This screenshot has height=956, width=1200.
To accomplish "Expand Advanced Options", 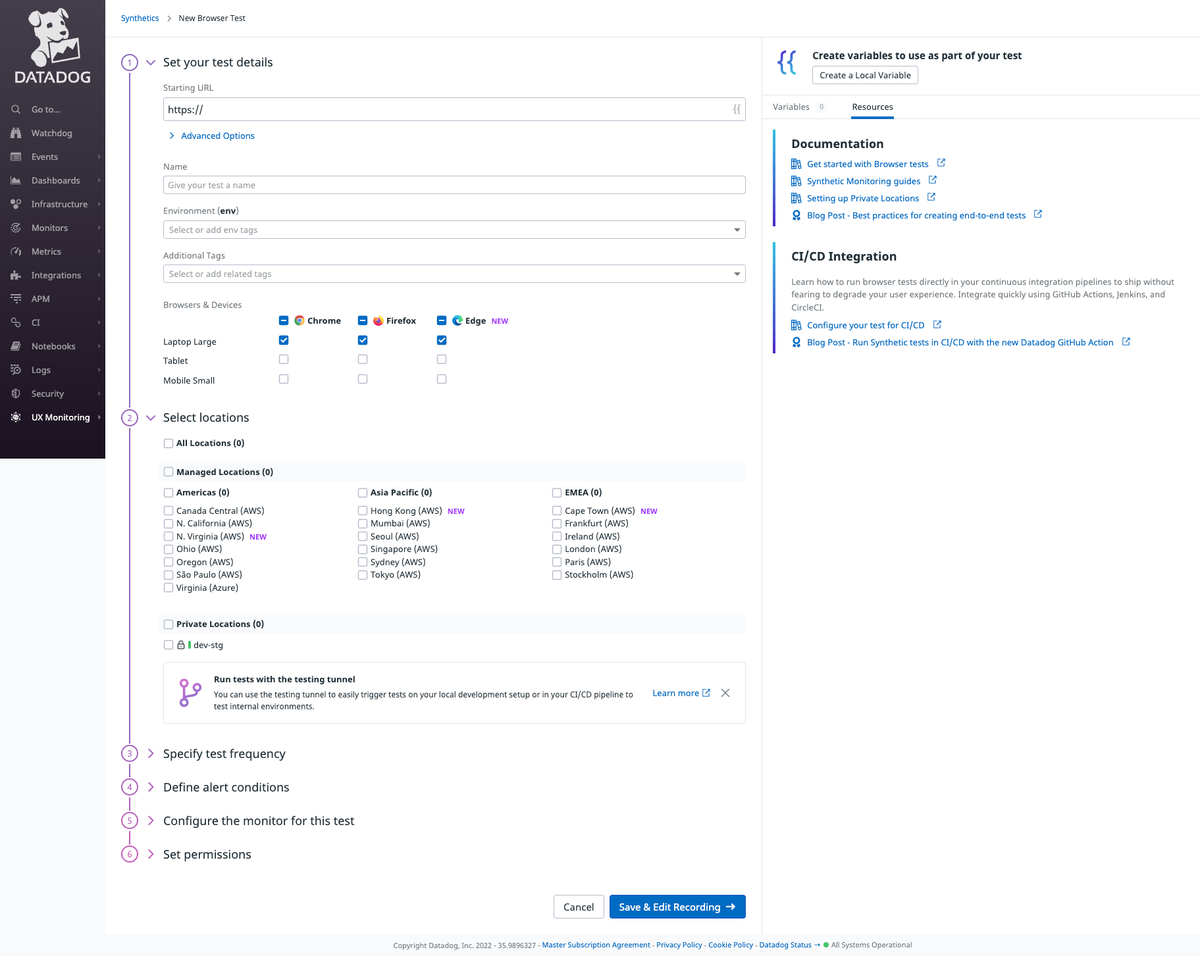I will click(211, 136).
